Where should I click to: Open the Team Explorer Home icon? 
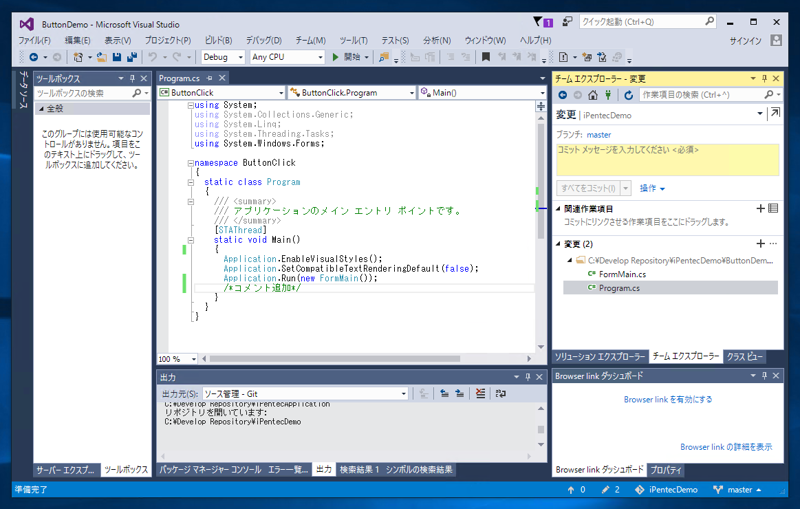click(x=593, y=95)
